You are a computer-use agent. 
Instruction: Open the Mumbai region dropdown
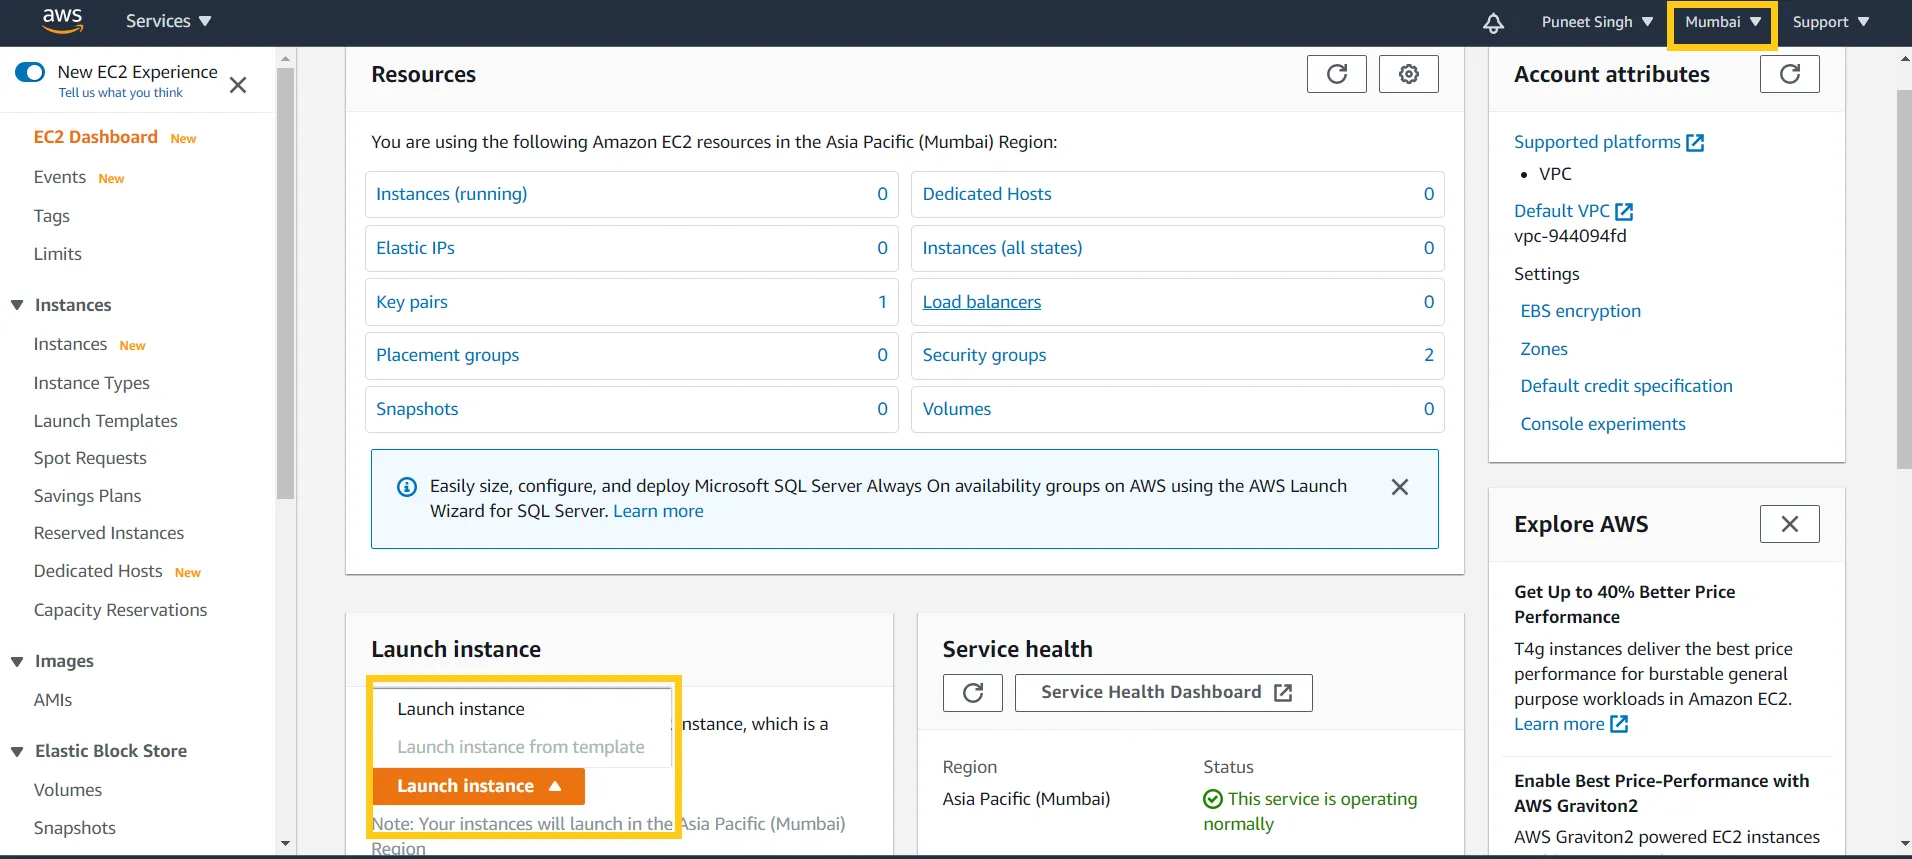click(x=1722, y=22)
